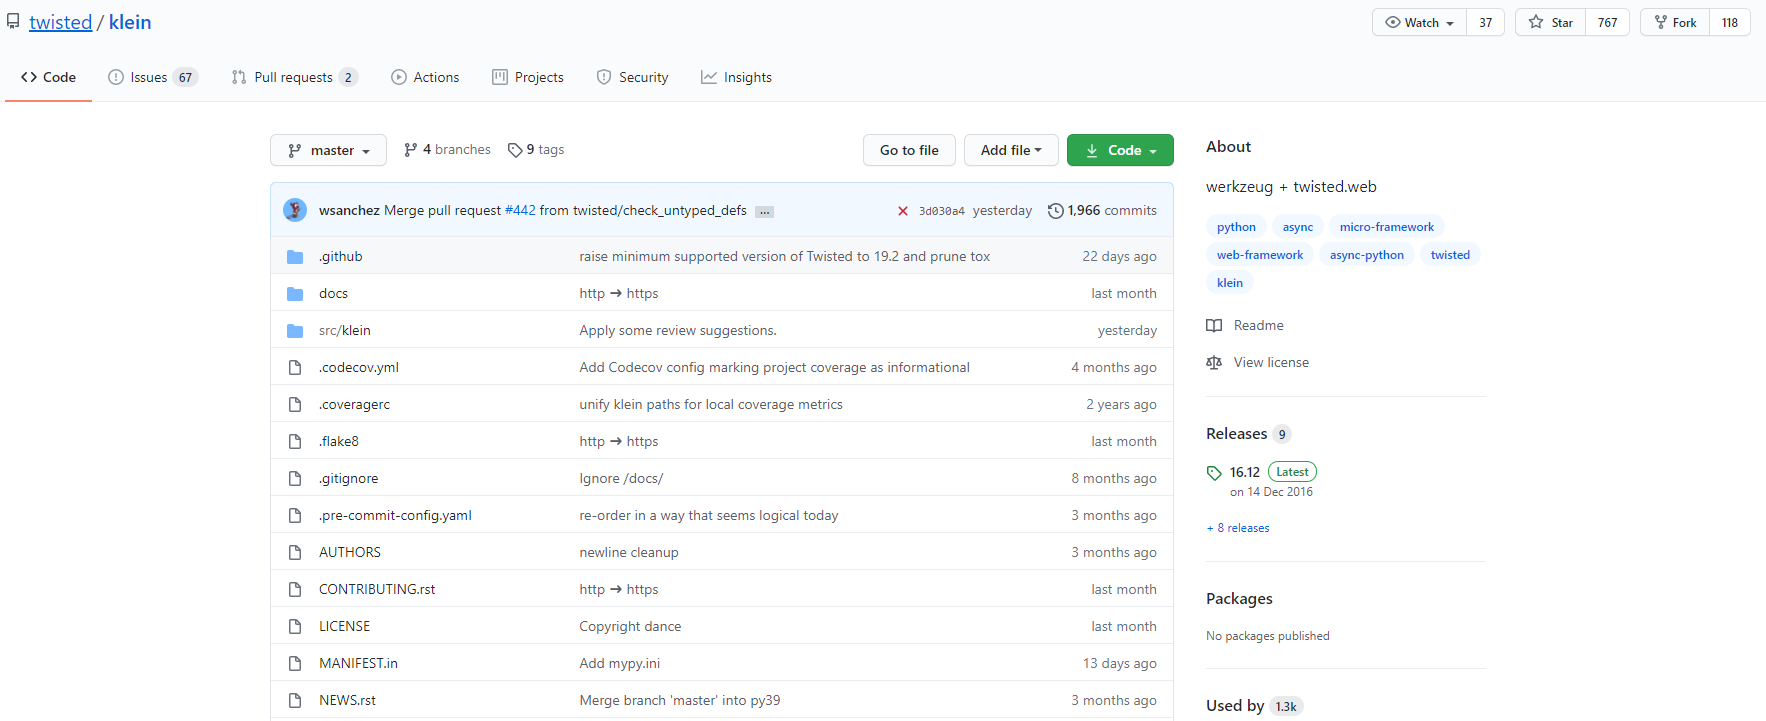Click the Go to file button
This screenshot has width=1766, height=721.
pyautogui.click(x=909, y=150)
